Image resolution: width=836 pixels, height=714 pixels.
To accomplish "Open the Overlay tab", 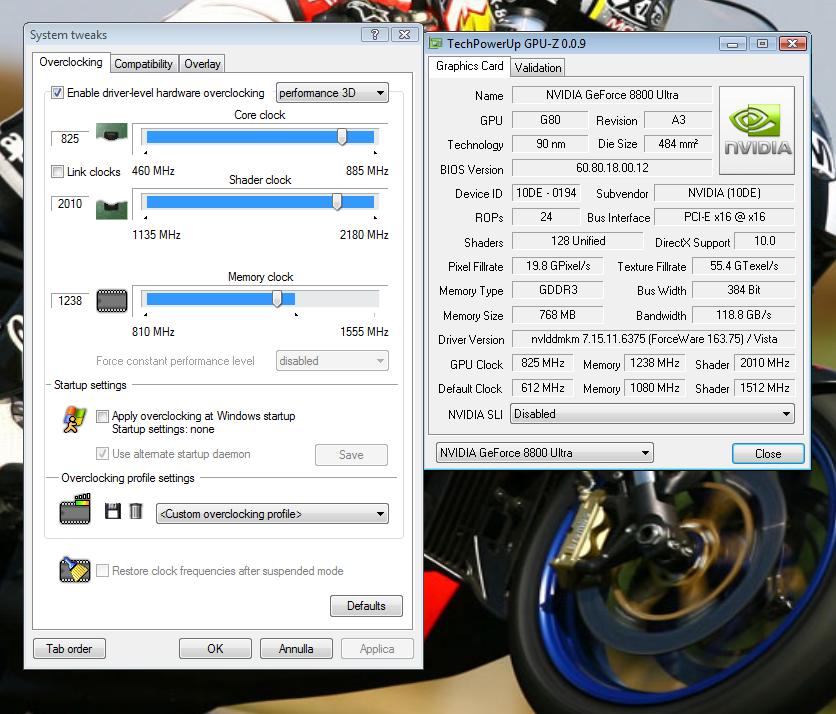I will tap(202, 64).
